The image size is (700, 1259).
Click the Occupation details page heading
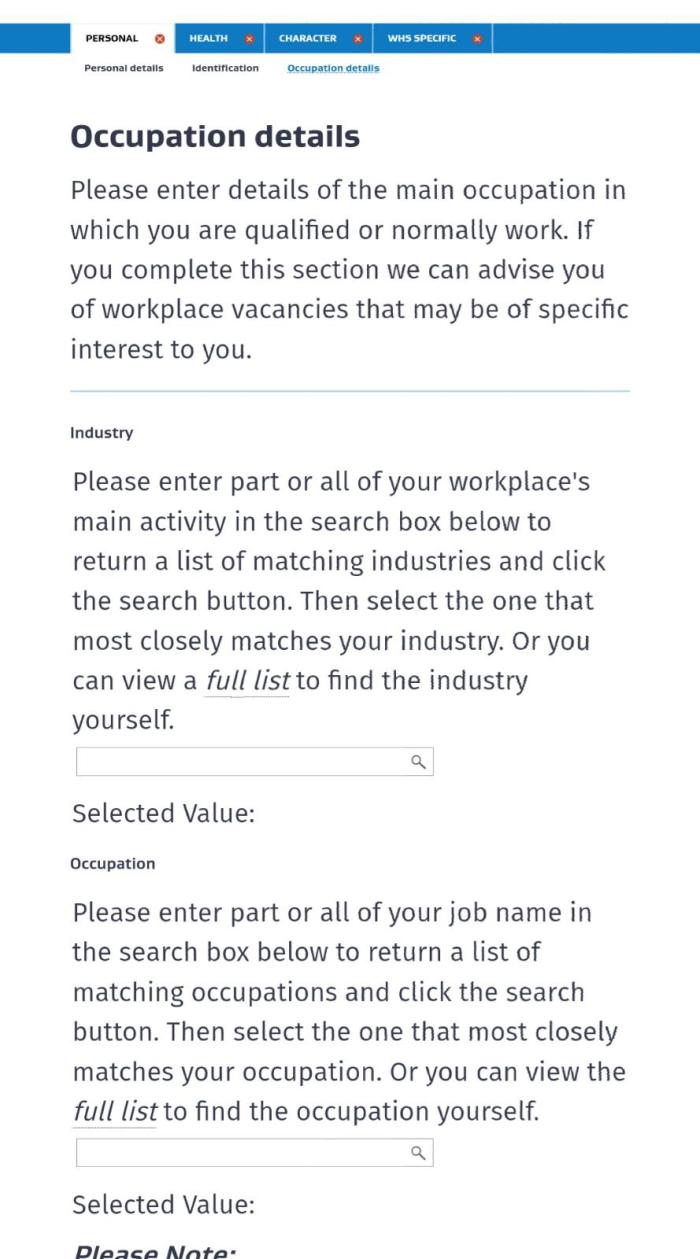[215, 137]
